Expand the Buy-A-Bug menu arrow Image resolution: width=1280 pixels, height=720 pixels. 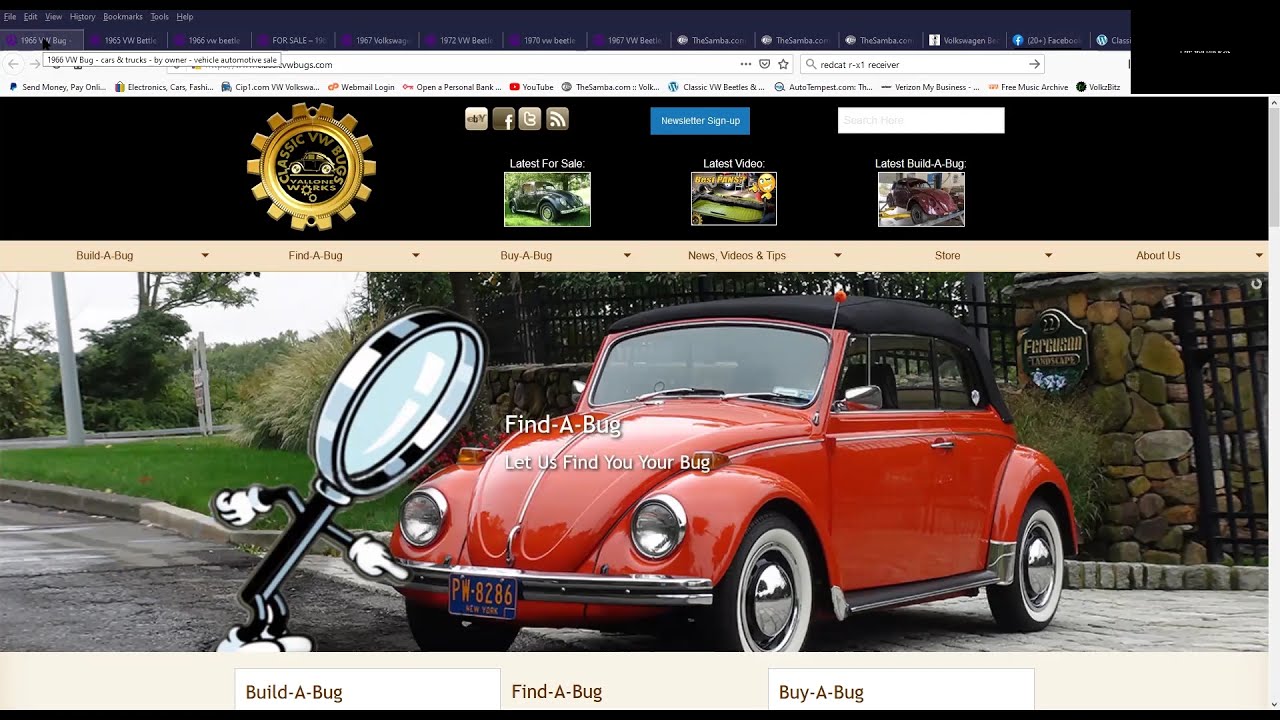point(627,256)
